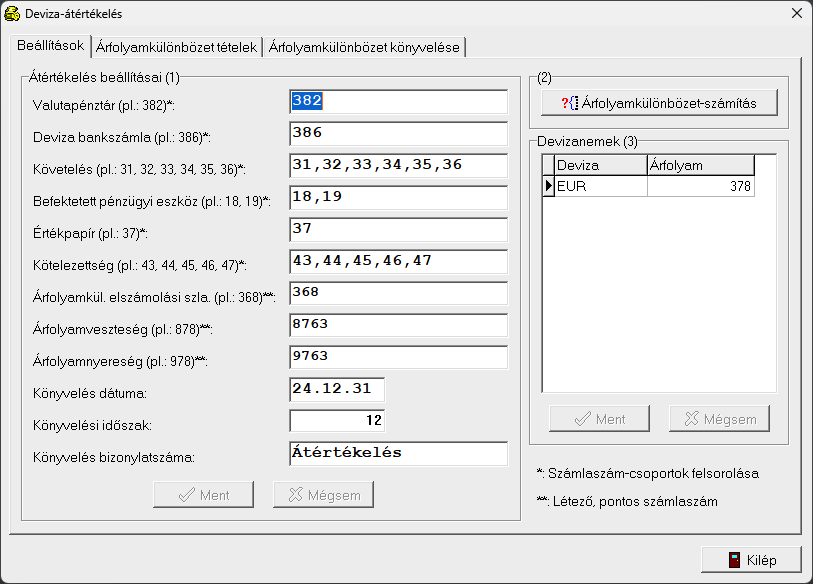Select the Értékpapír field with 37
Screen dimensions: 813x584
coord(399,230)
